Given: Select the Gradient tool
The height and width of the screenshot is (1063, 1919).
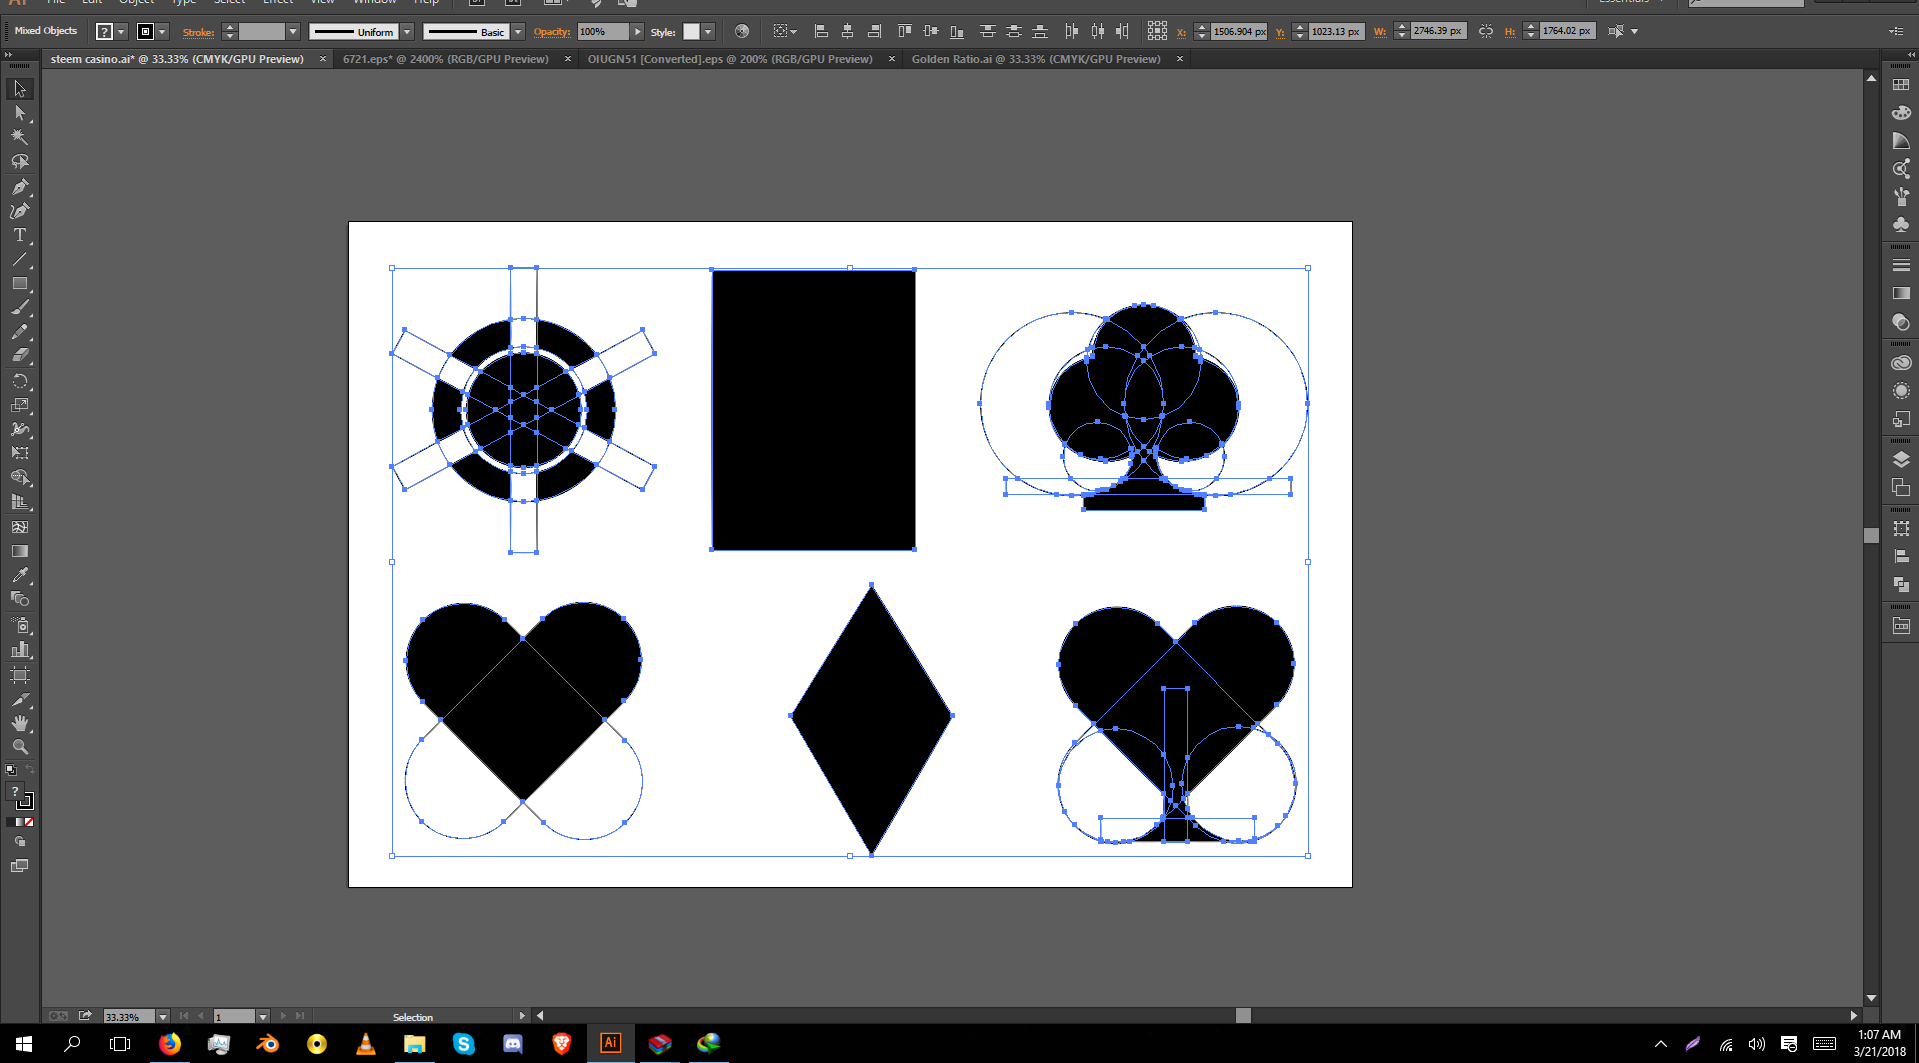Looking at the screenshot, I should pos(19,551).
